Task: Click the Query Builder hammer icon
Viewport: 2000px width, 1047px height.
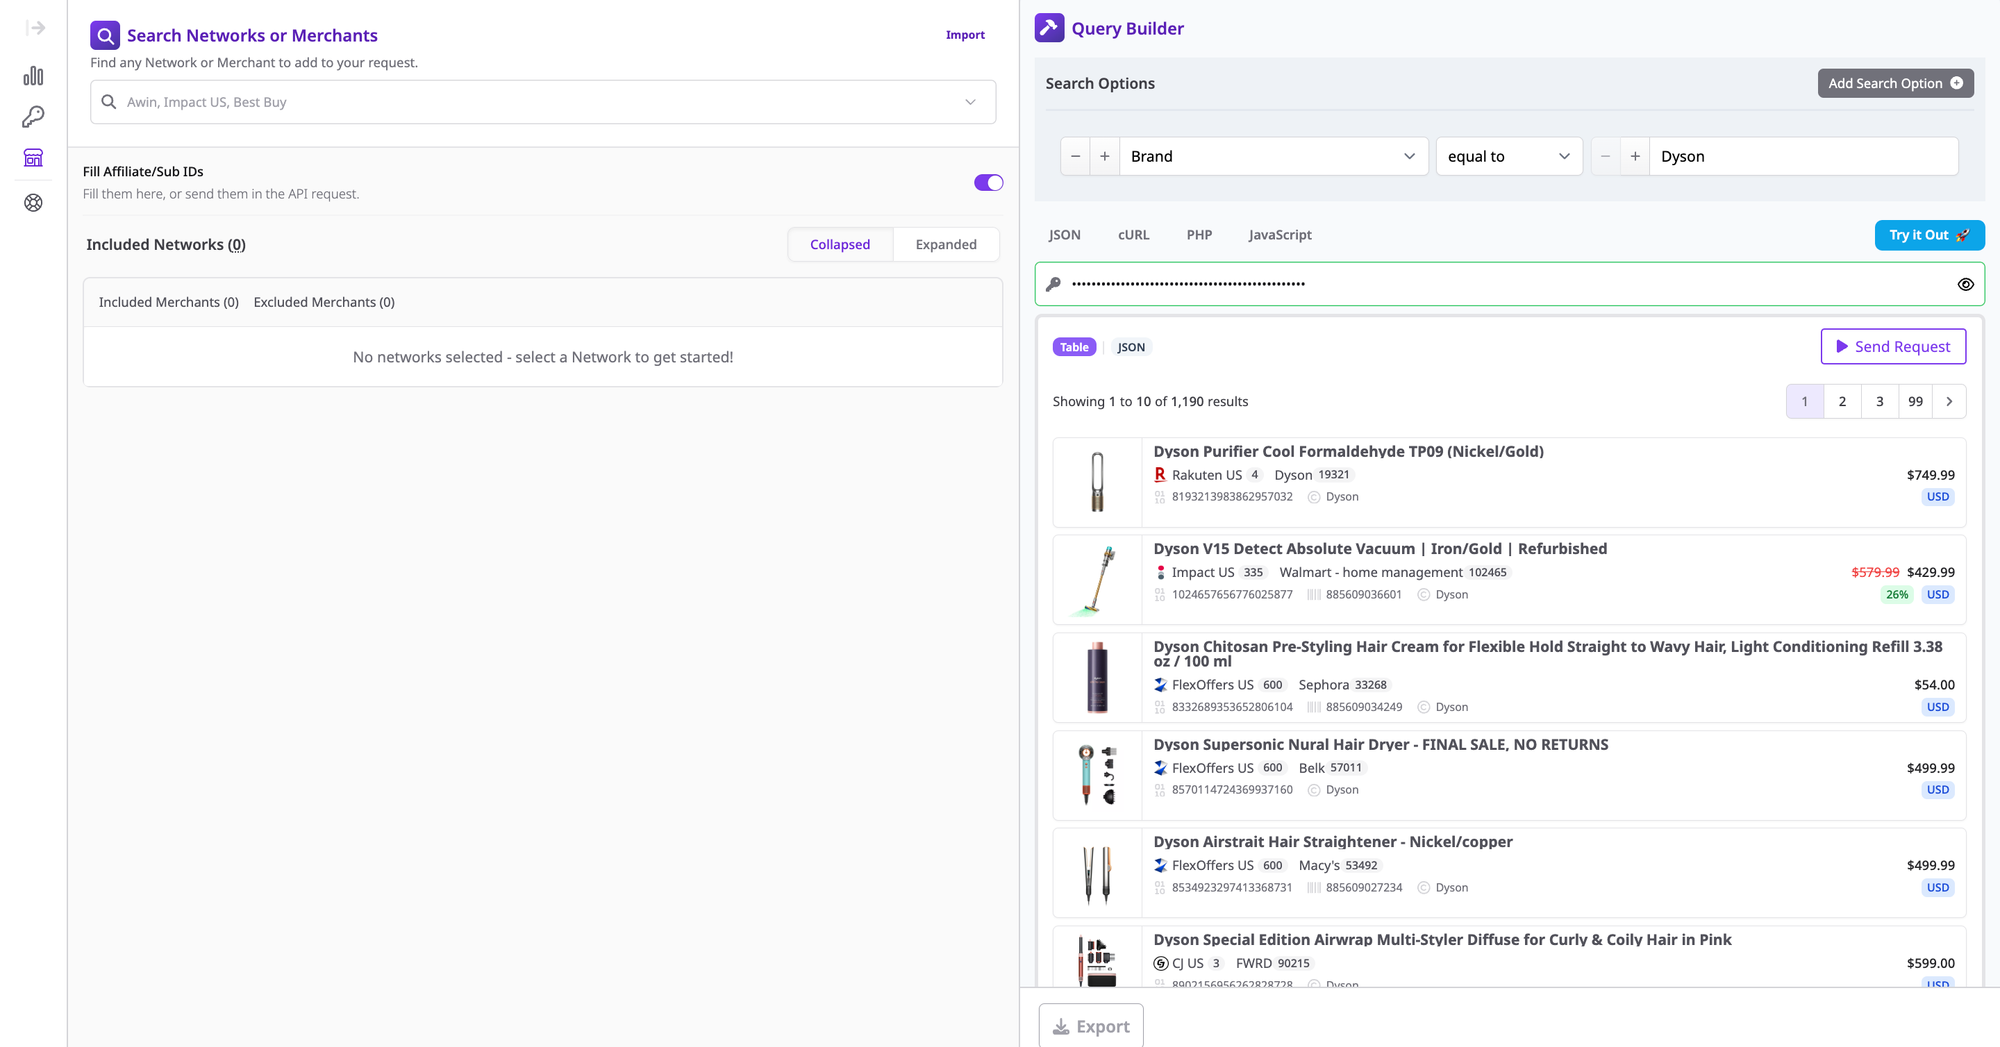Action: 1049,27
